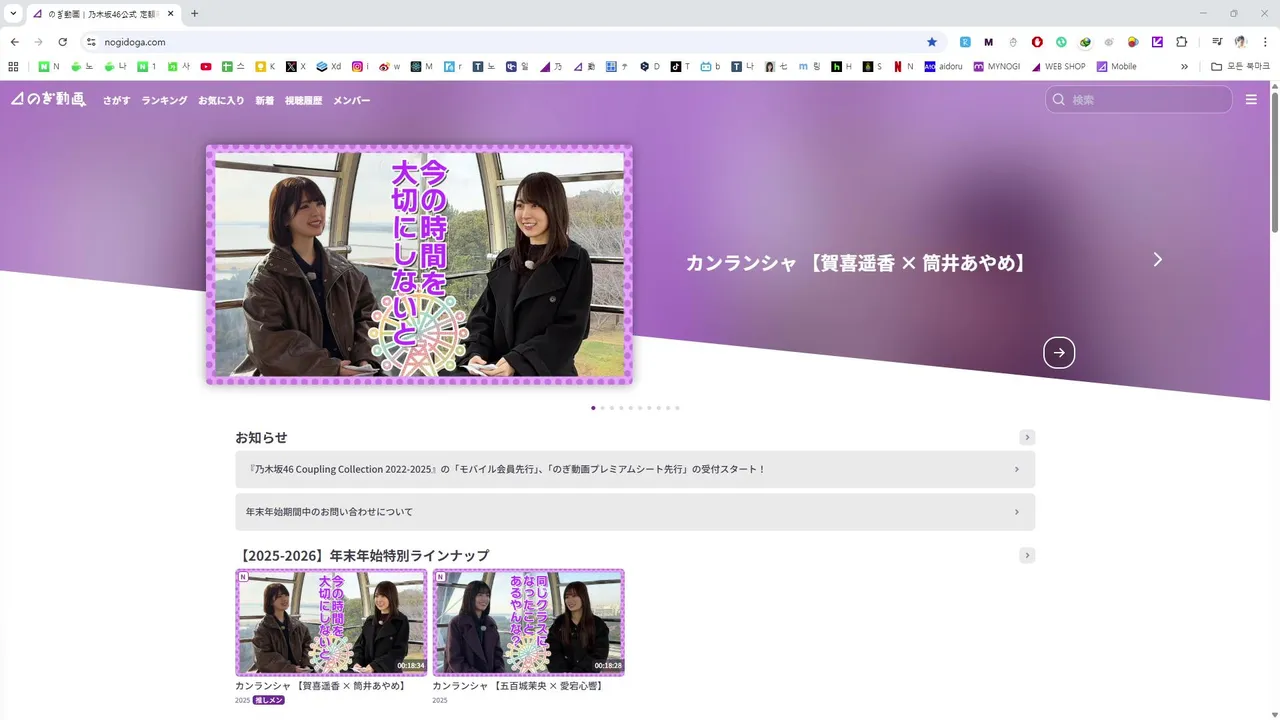This screenshot has width=1280, height=720.
Task: Bookmark this page with star icon
Action: tap(932, 42)
